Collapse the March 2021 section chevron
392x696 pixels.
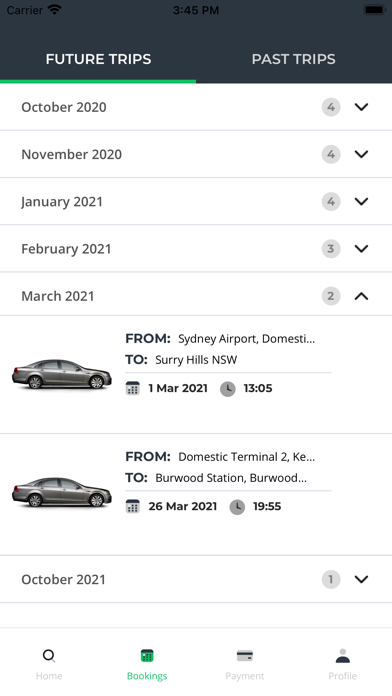[362, 296]
